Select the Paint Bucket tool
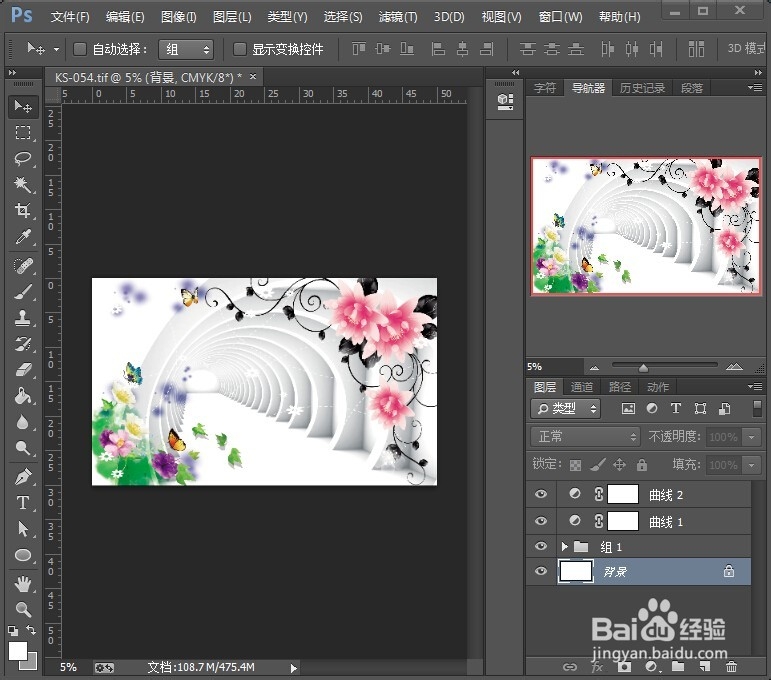The width and height of the screenshot is (771, 680). click(23, 396)
